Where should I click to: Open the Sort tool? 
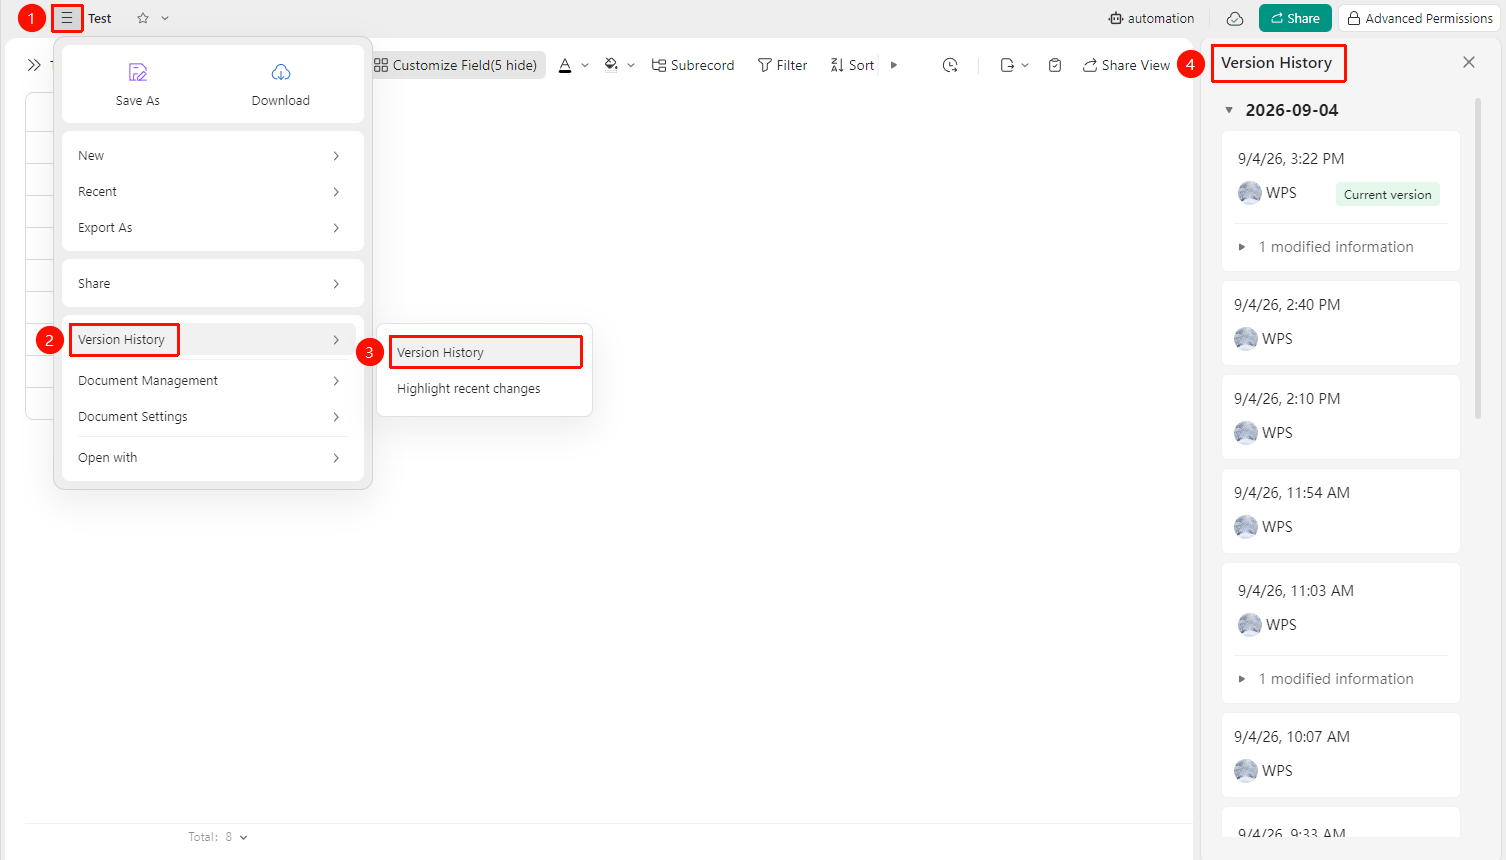point(852,65)
